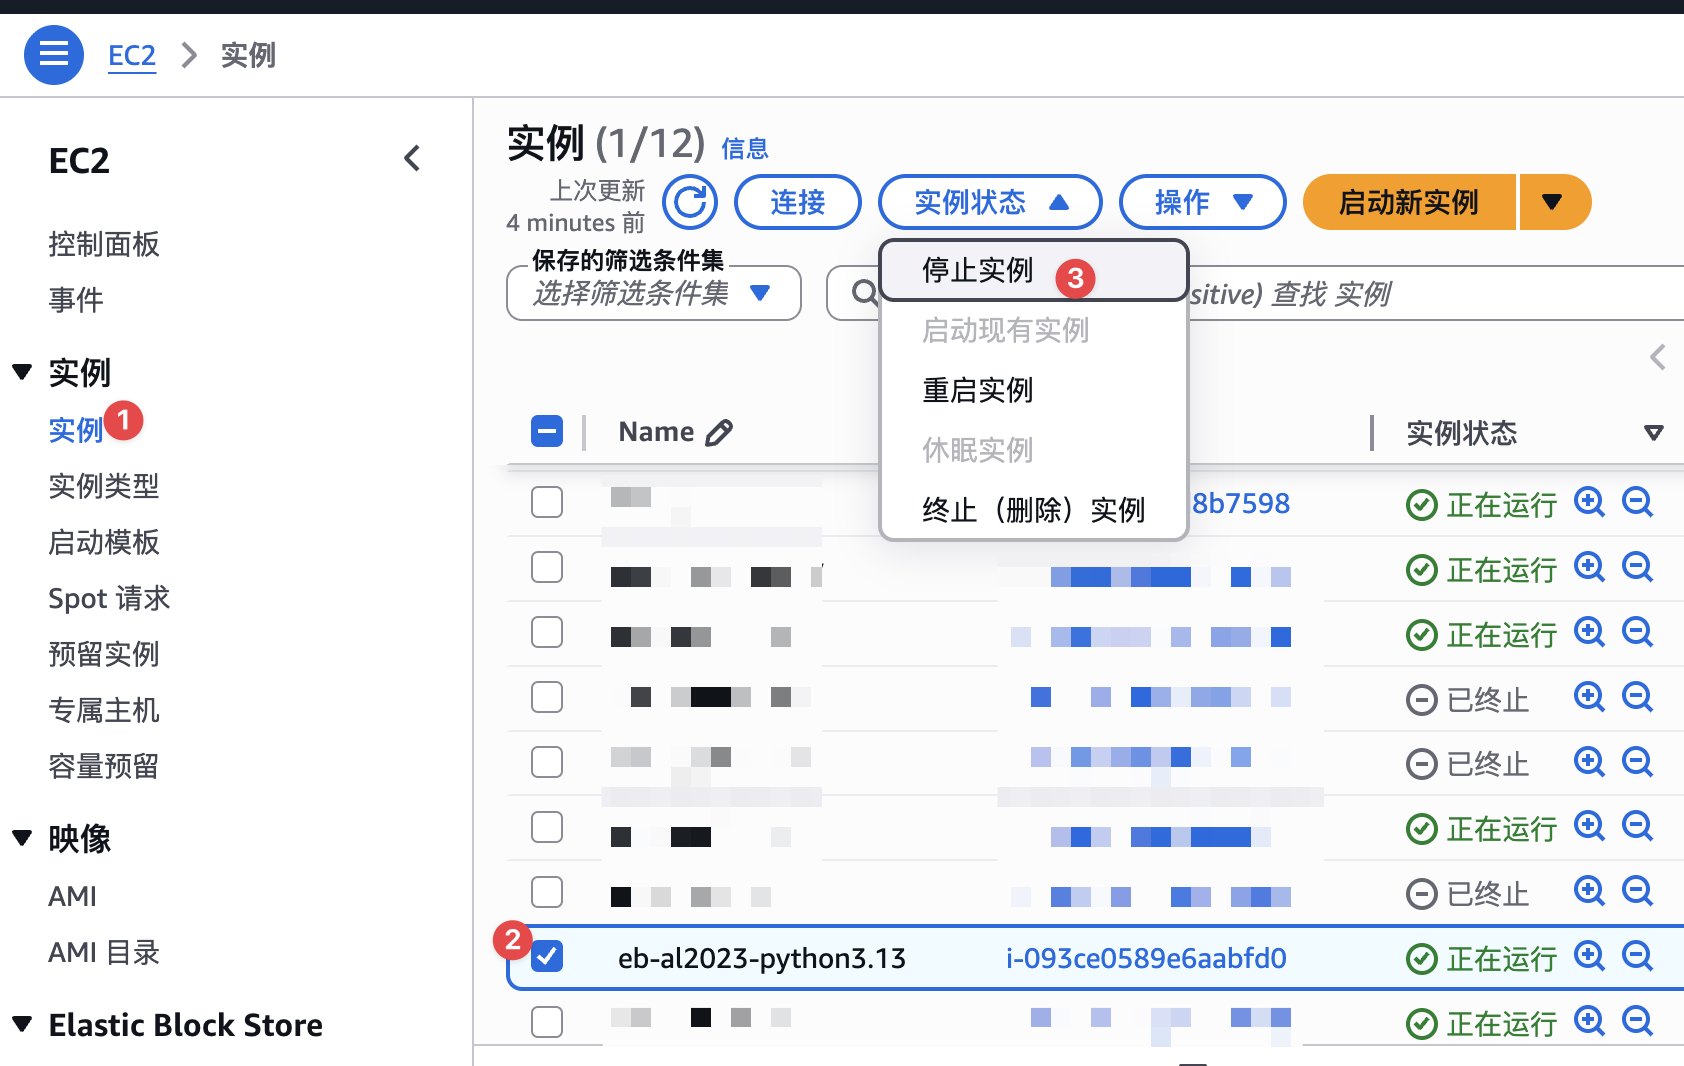Image resolution: width=1684 pixels, height=1066 pixels.
Task: Open 容量预留 in the sidebar
Action: (x=104, y=766)
